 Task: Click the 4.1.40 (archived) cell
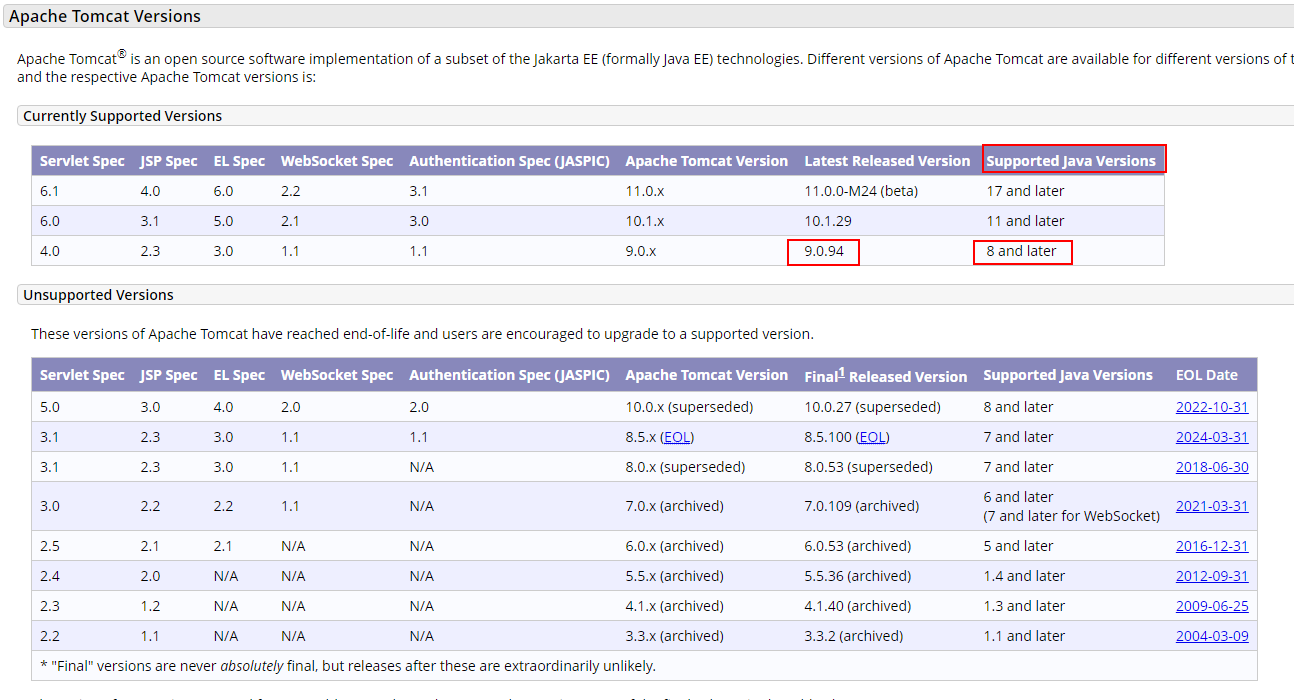[x=857, y=606]
